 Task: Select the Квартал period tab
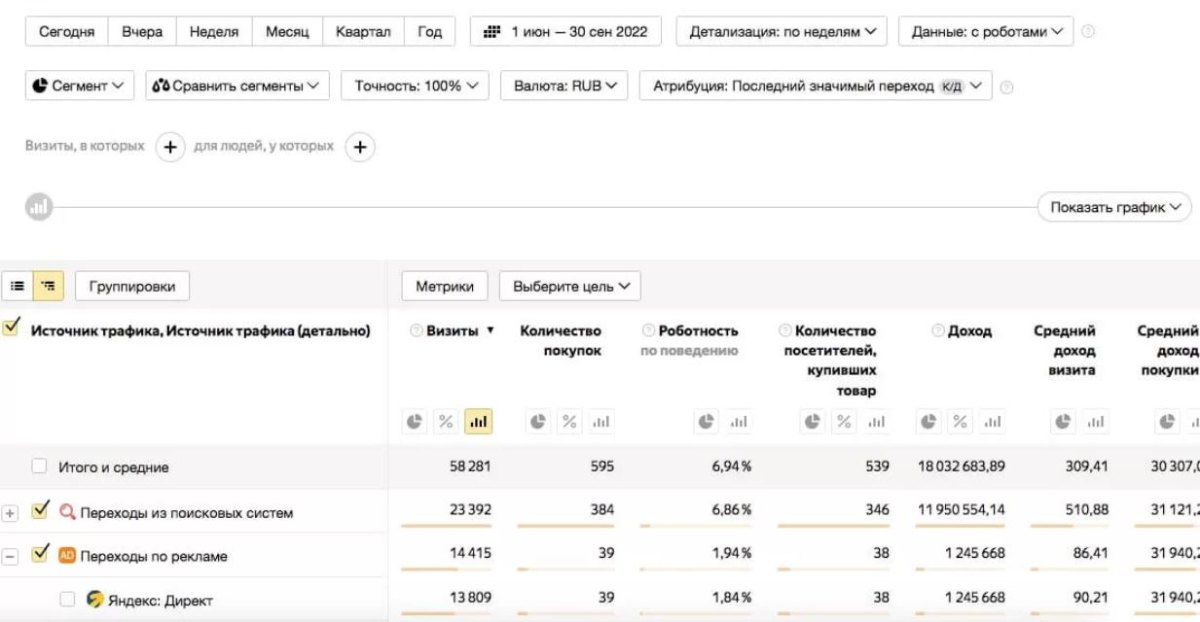[363, 31]
